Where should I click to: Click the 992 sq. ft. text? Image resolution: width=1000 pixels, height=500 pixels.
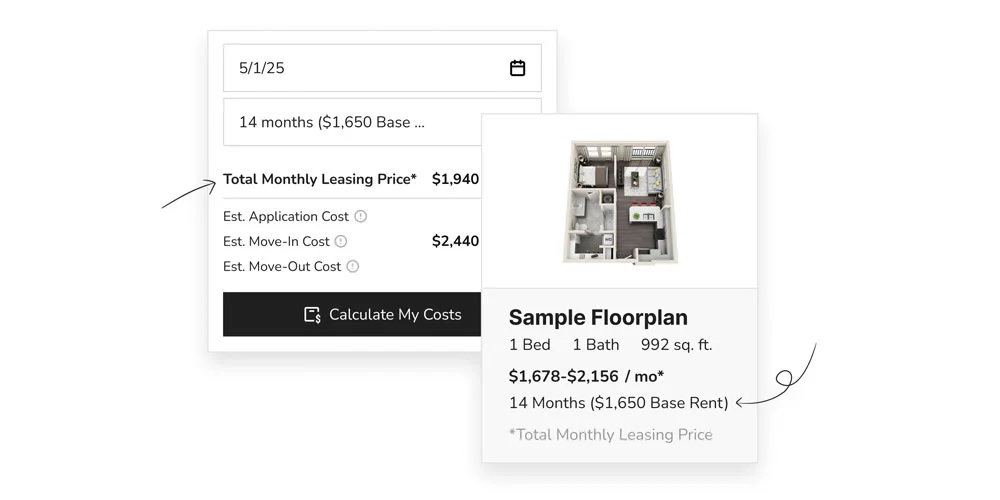[677, 345]
